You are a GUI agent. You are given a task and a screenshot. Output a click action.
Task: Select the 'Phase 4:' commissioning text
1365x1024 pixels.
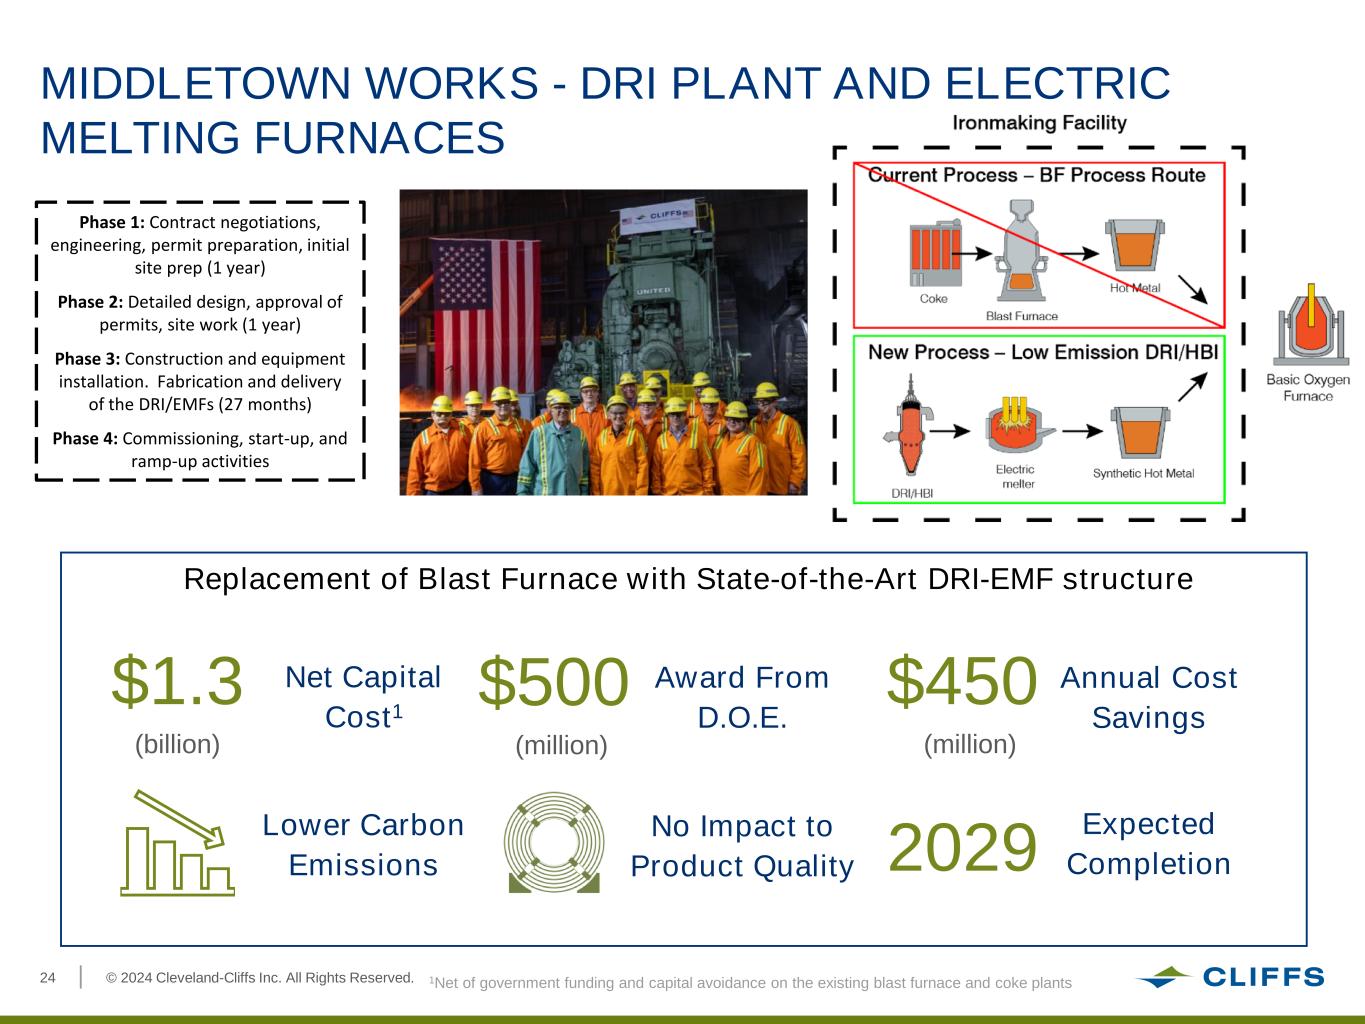pyautogui.click(x=200, y=450)
